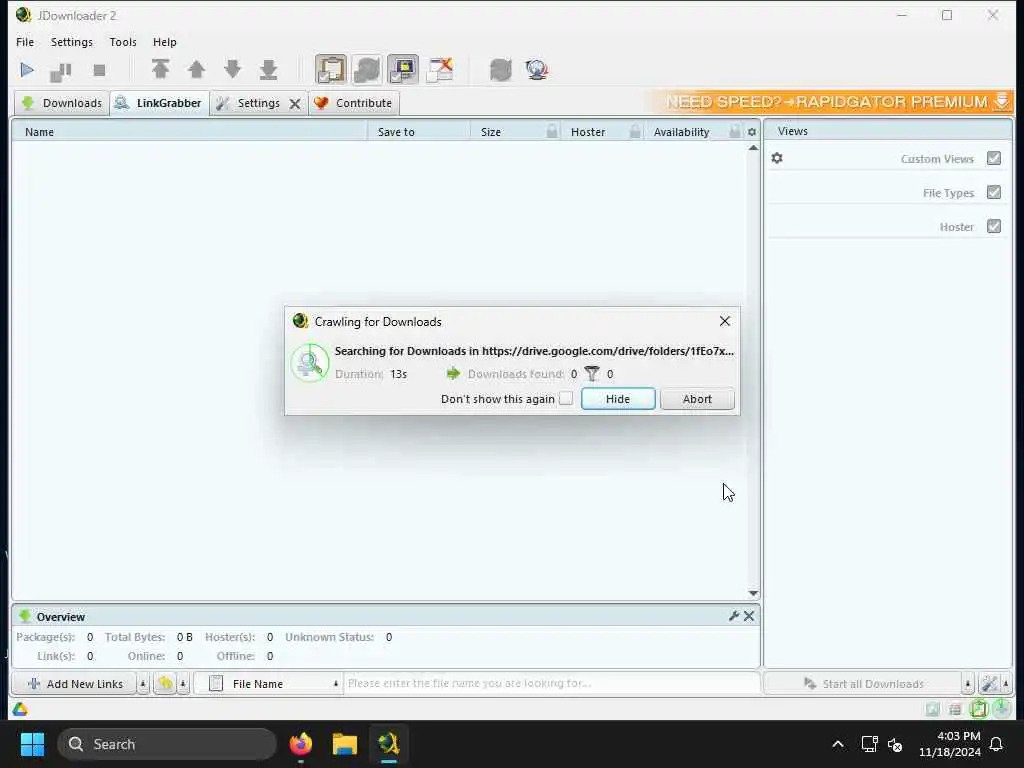
Task: Abort the crawling for downloads
Action: click(697, 399)
